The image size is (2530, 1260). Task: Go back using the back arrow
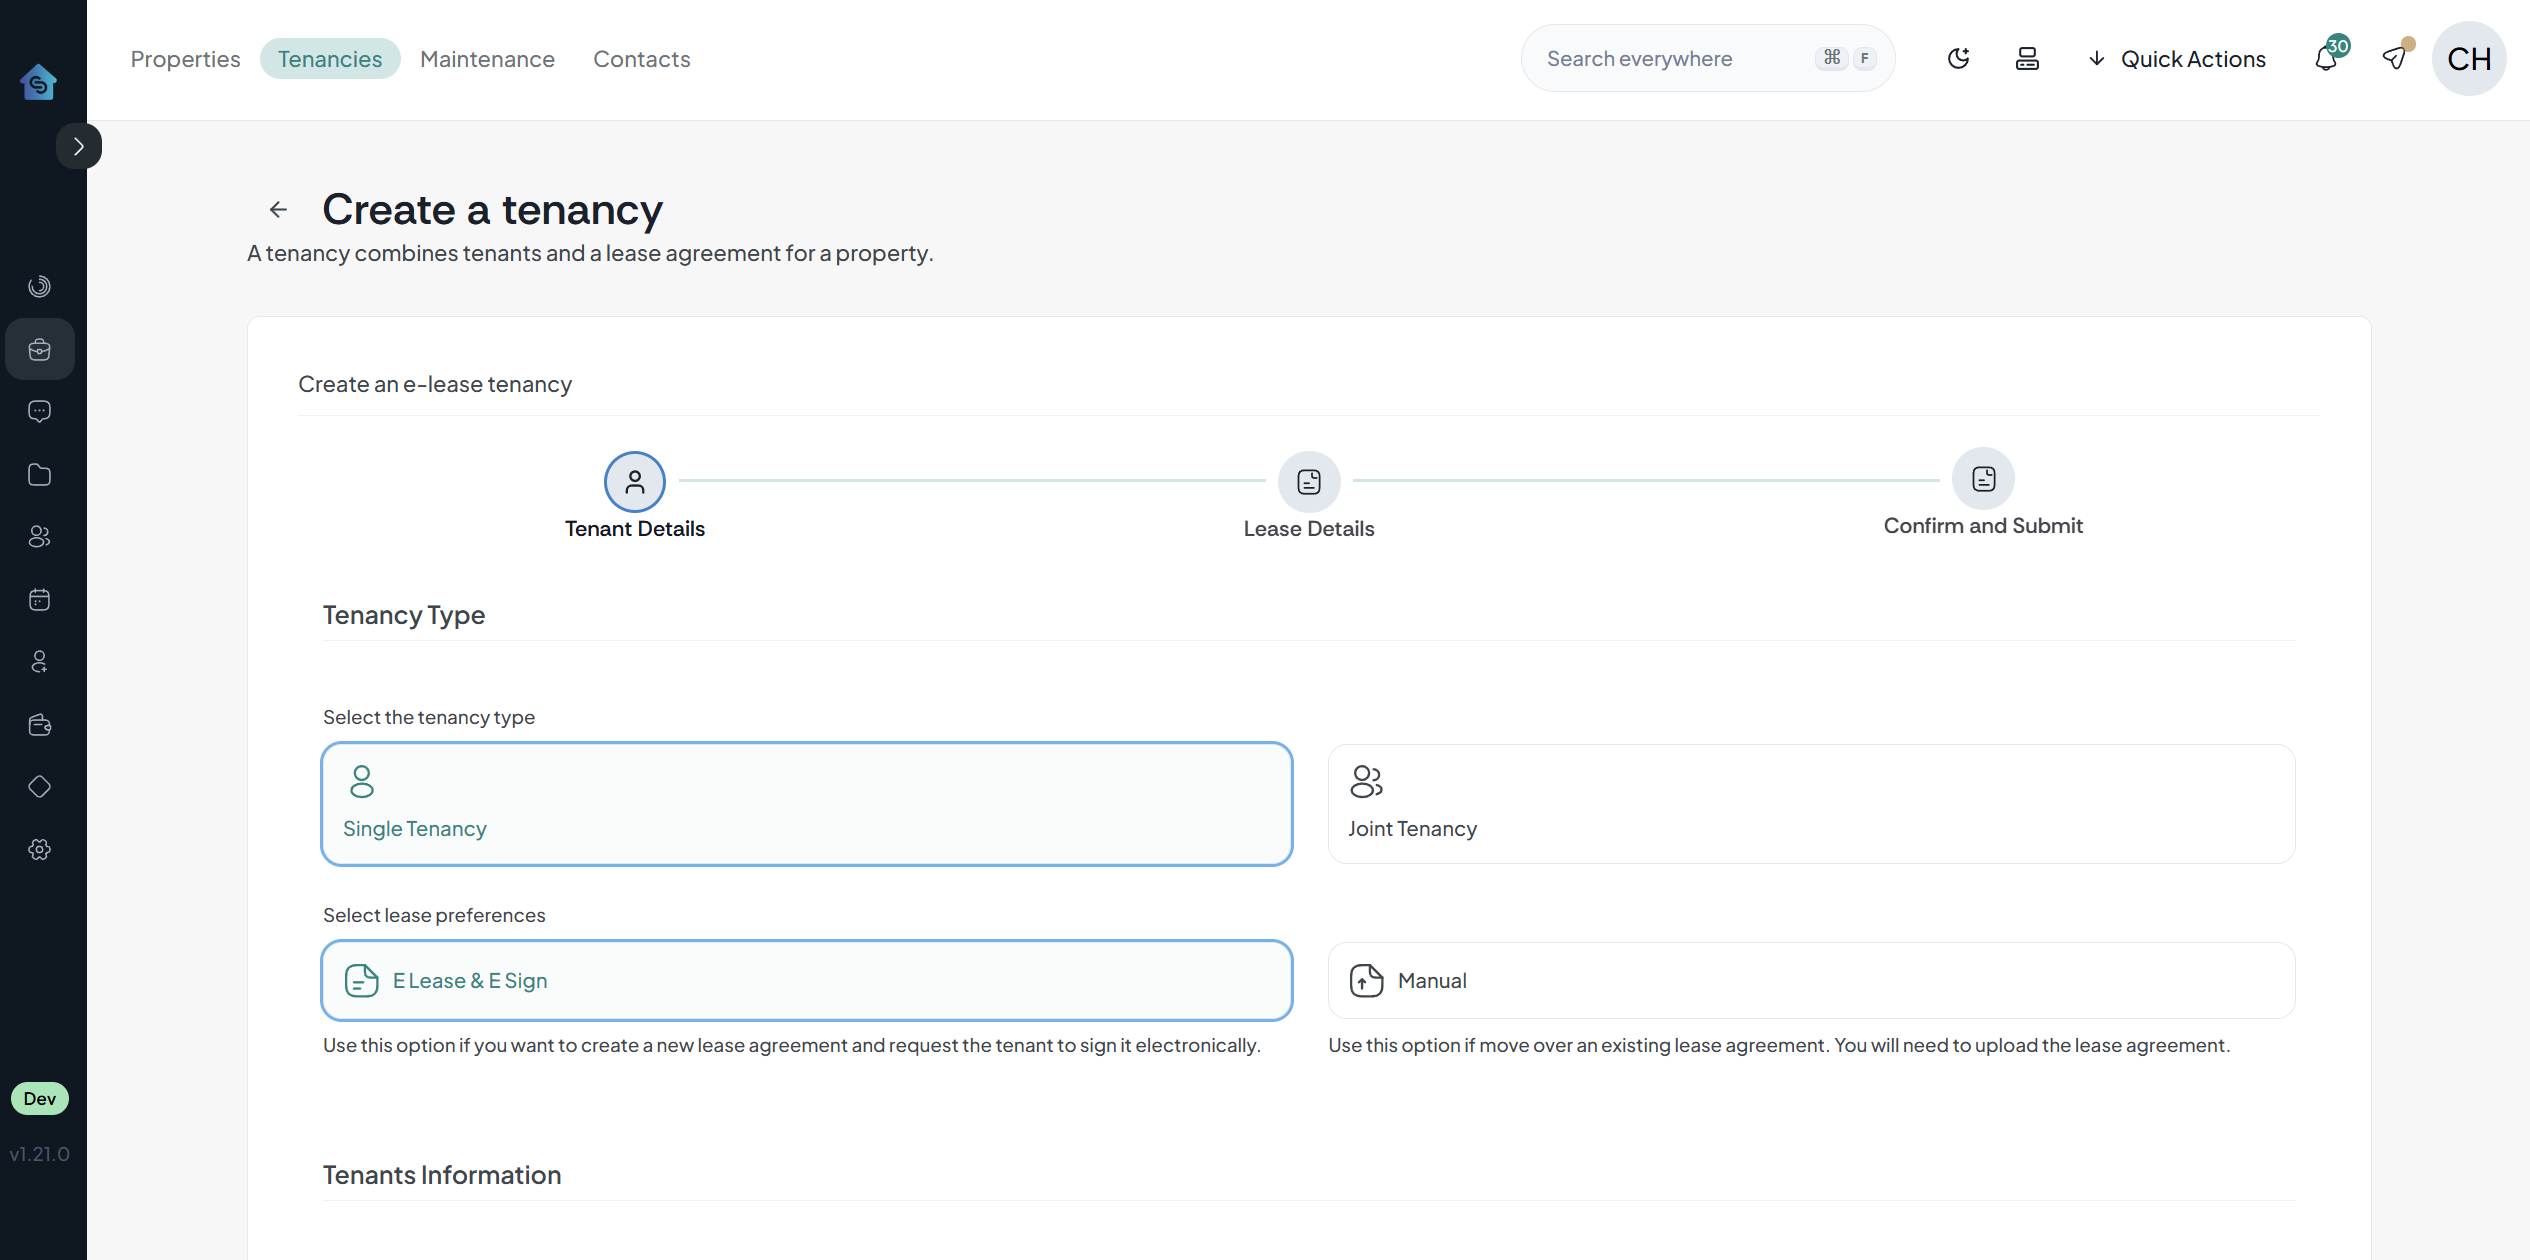277,209
